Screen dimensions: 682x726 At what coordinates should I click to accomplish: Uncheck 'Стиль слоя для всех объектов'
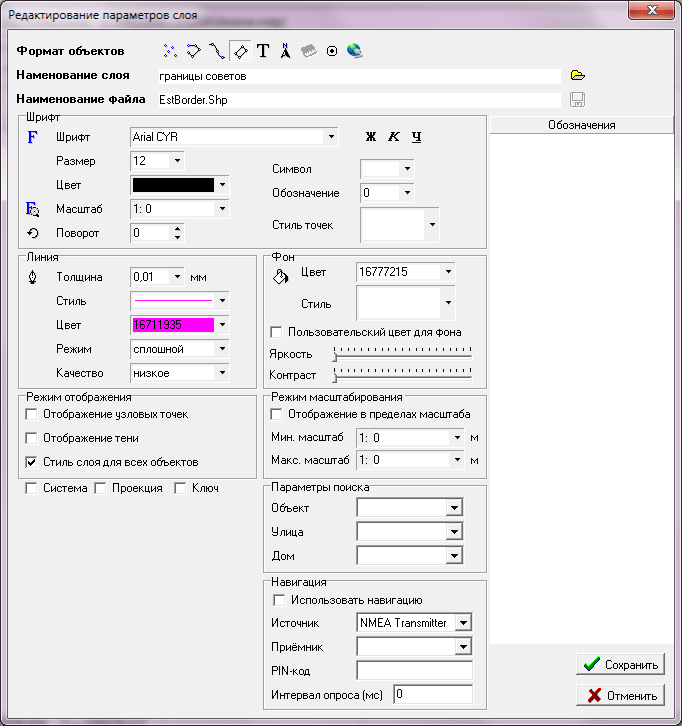pos(32,462)
